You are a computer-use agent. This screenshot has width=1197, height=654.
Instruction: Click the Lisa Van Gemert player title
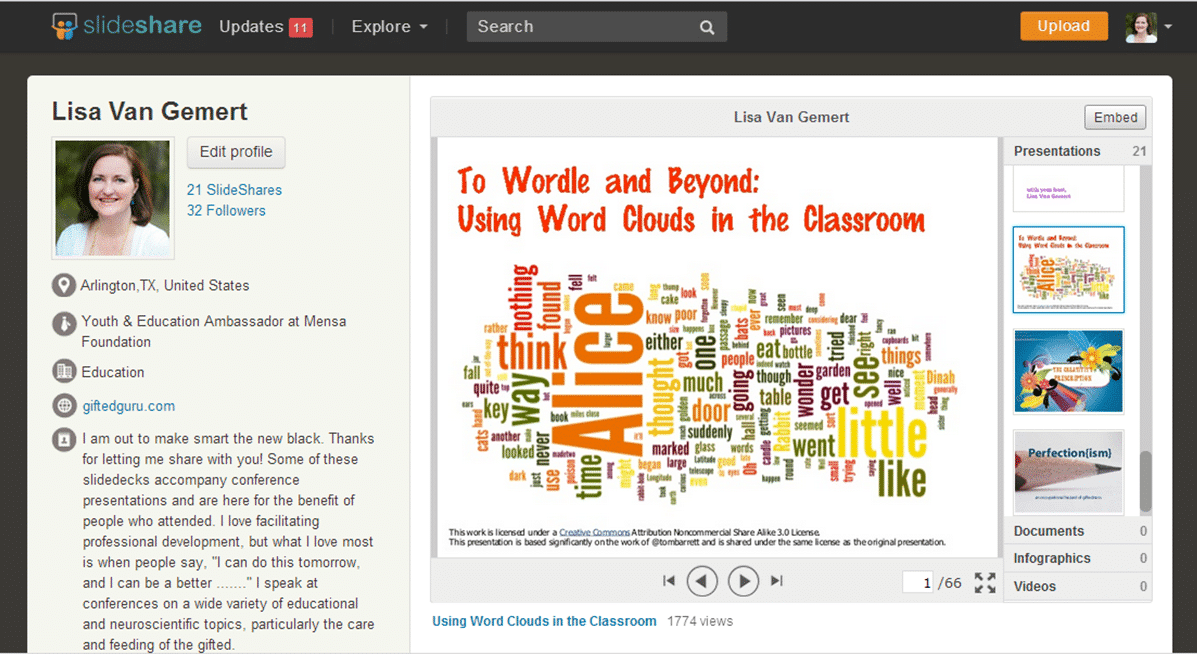[x=791, y=118]
